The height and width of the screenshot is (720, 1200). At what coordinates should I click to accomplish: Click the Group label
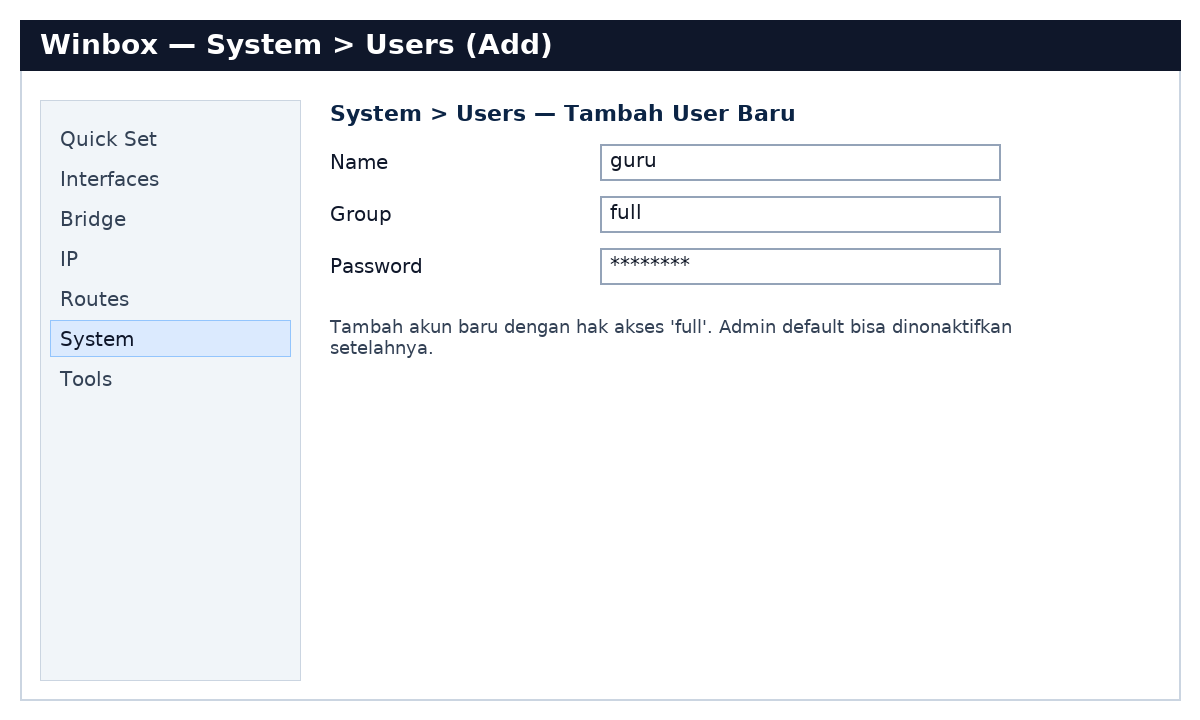(361, 214)
